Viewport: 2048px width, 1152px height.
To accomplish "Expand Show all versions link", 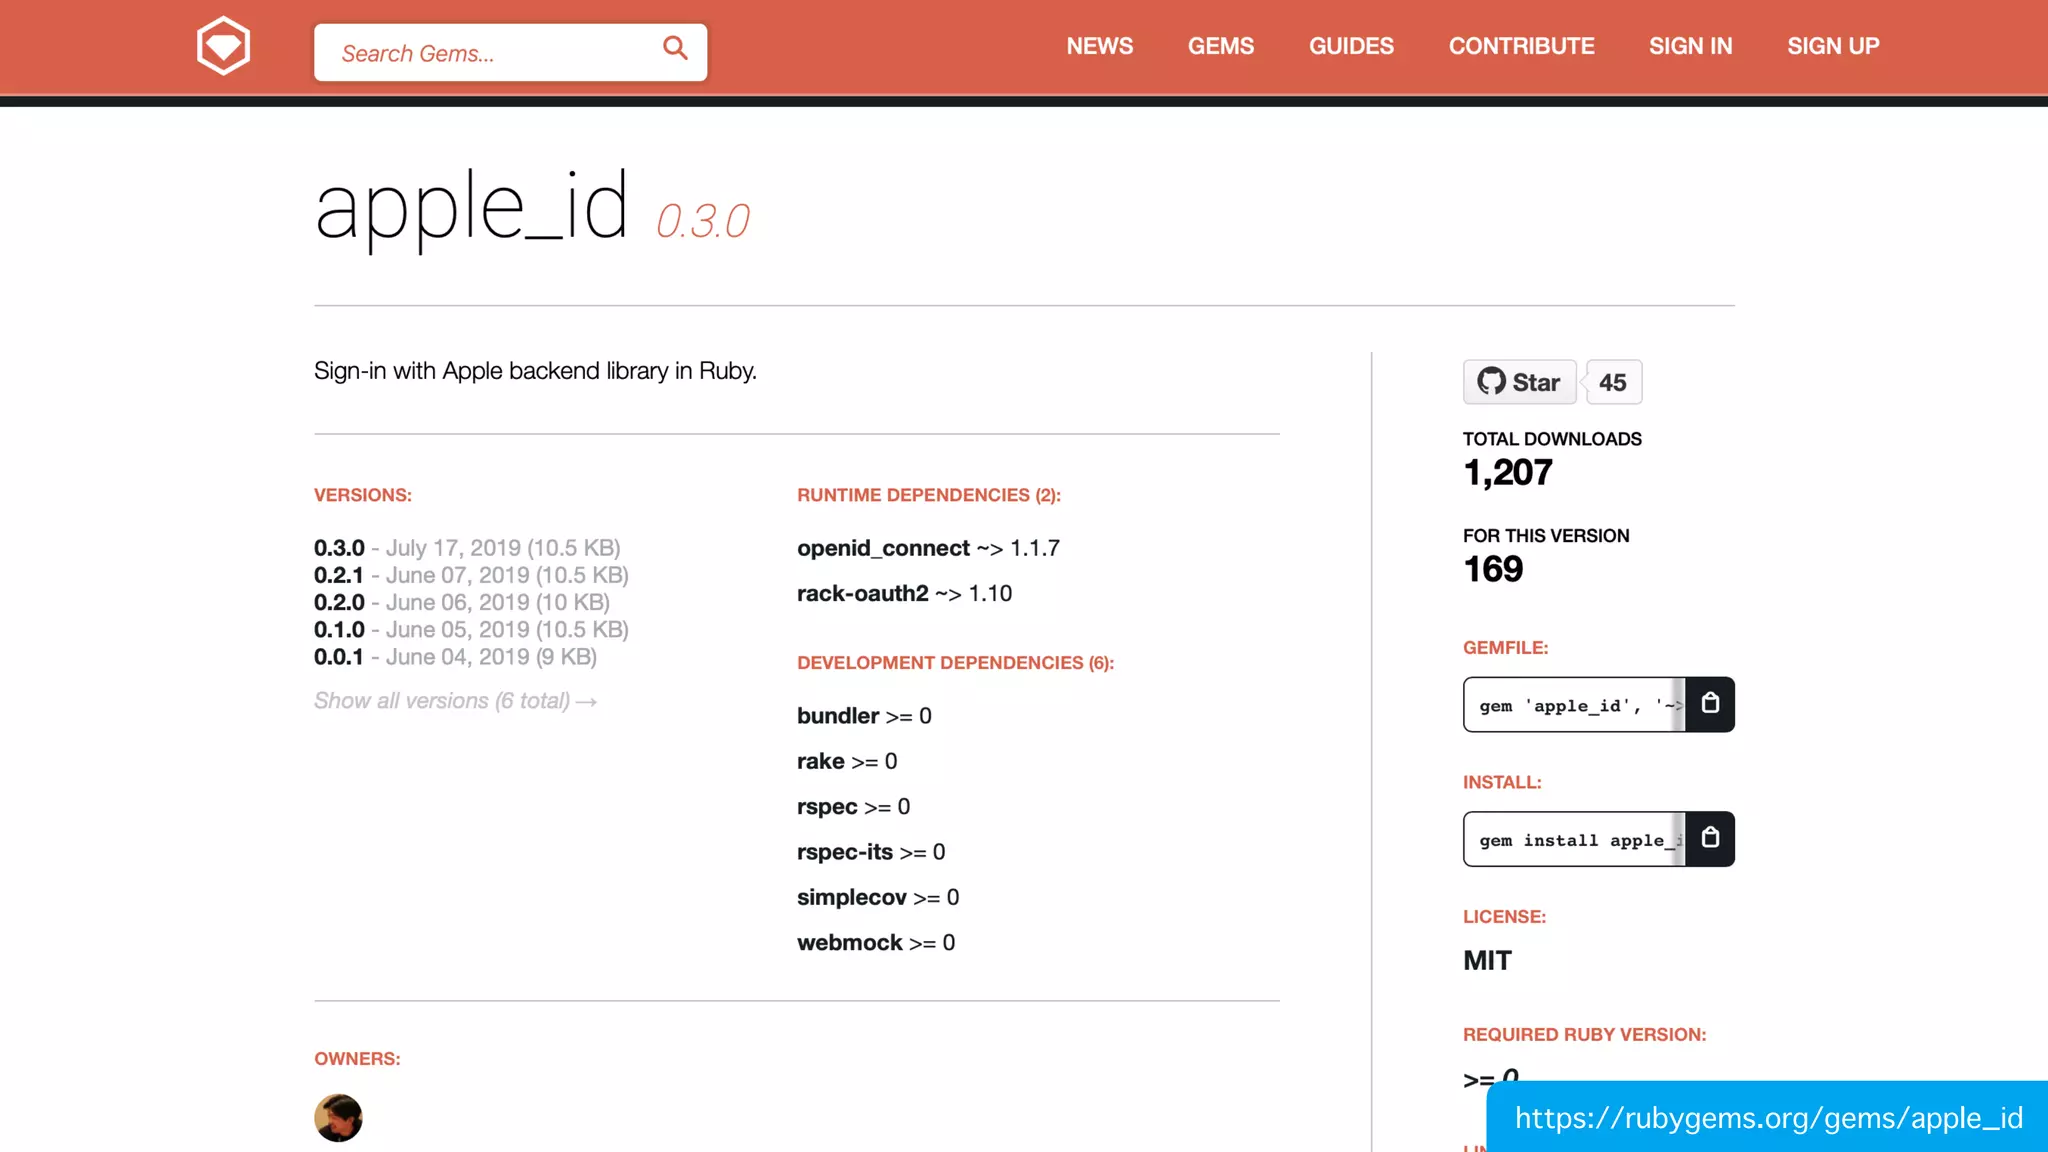I will [x=455, y=701].
